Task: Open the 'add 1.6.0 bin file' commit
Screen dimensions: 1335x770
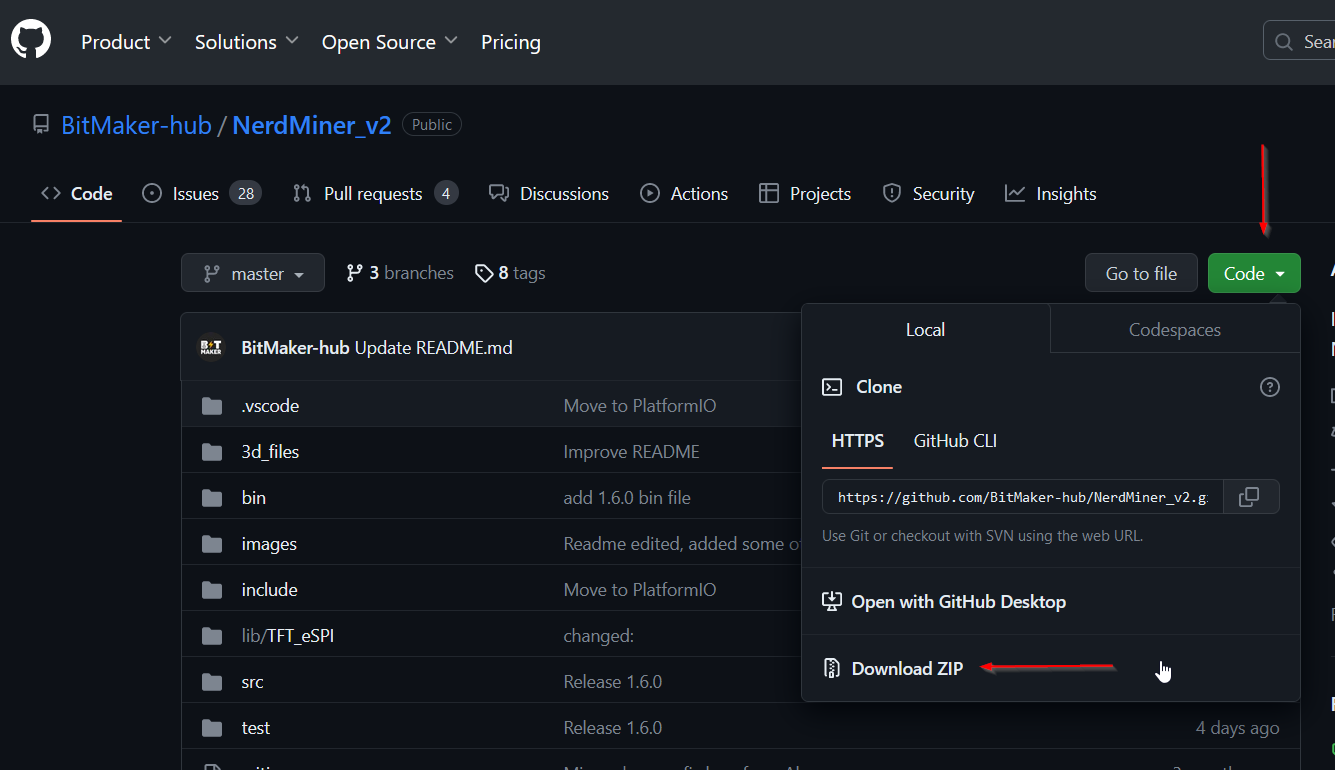Action: click(627, 498)
